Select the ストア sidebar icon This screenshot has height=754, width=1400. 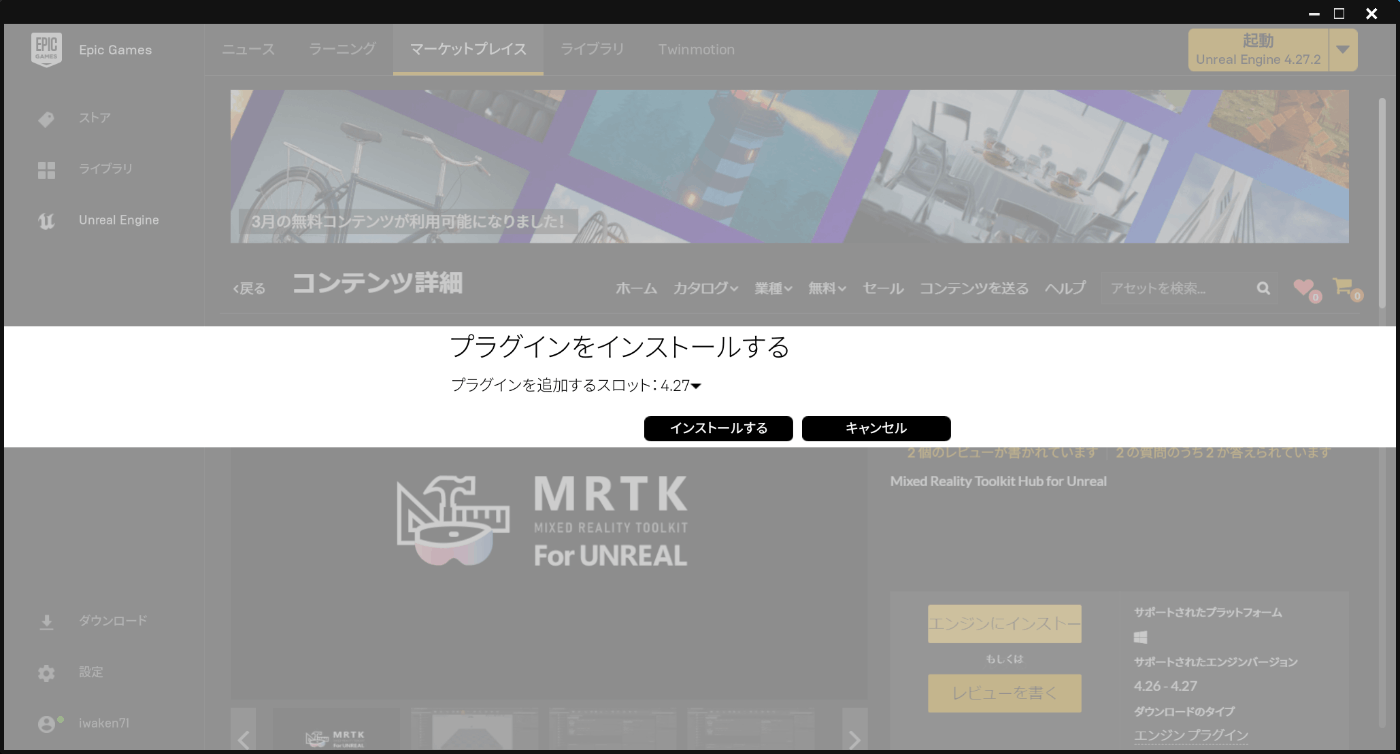click(x=46, y=118)
